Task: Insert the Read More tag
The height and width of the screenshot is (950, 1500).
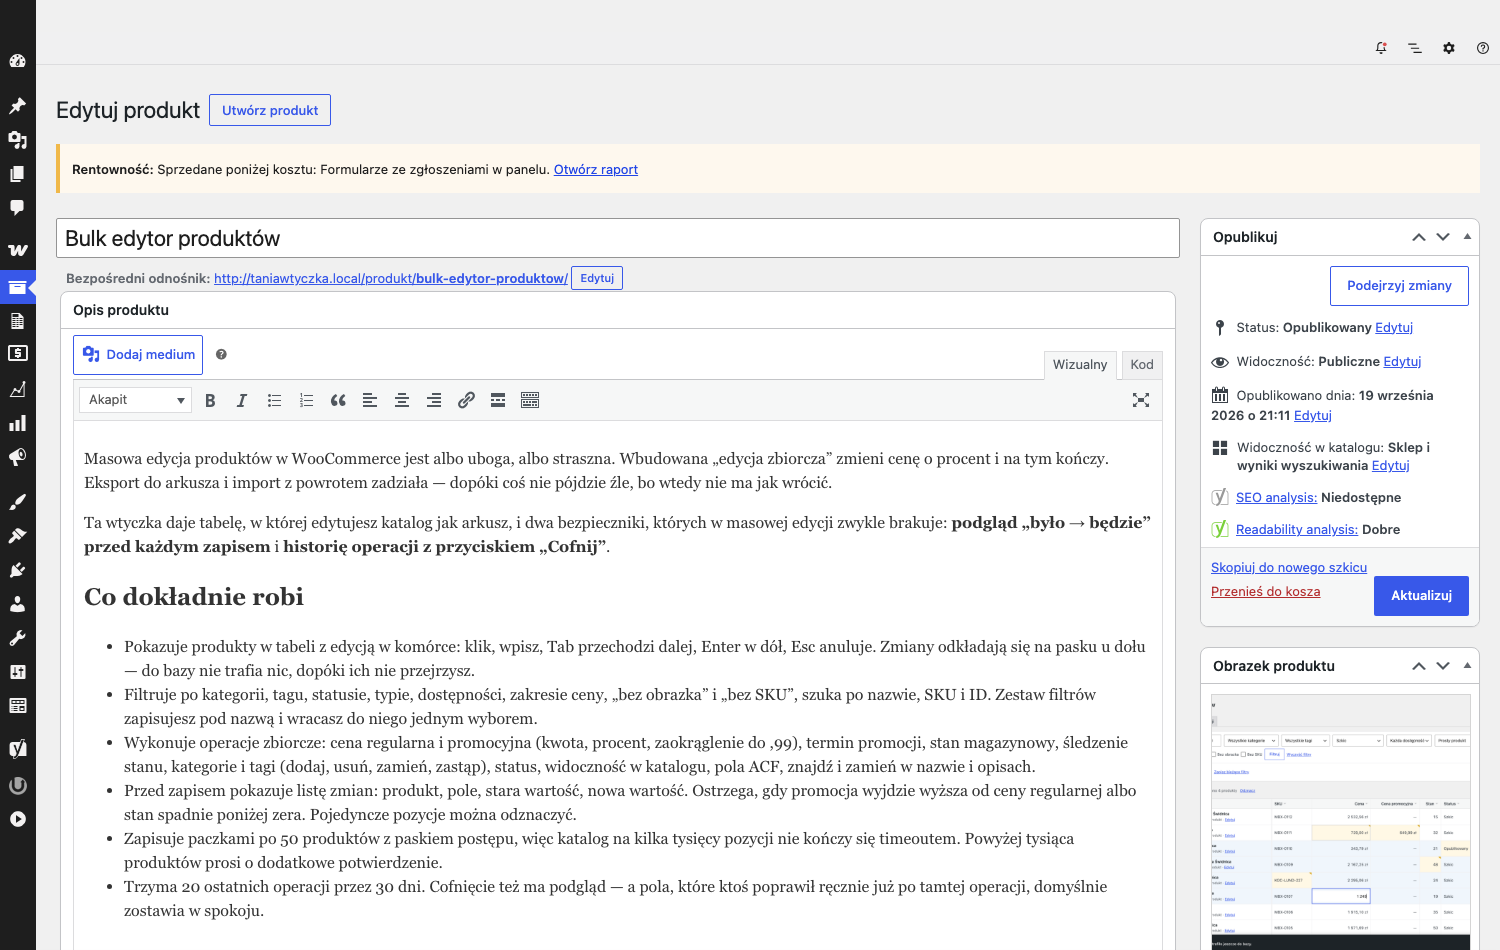Action: (498, 400)
